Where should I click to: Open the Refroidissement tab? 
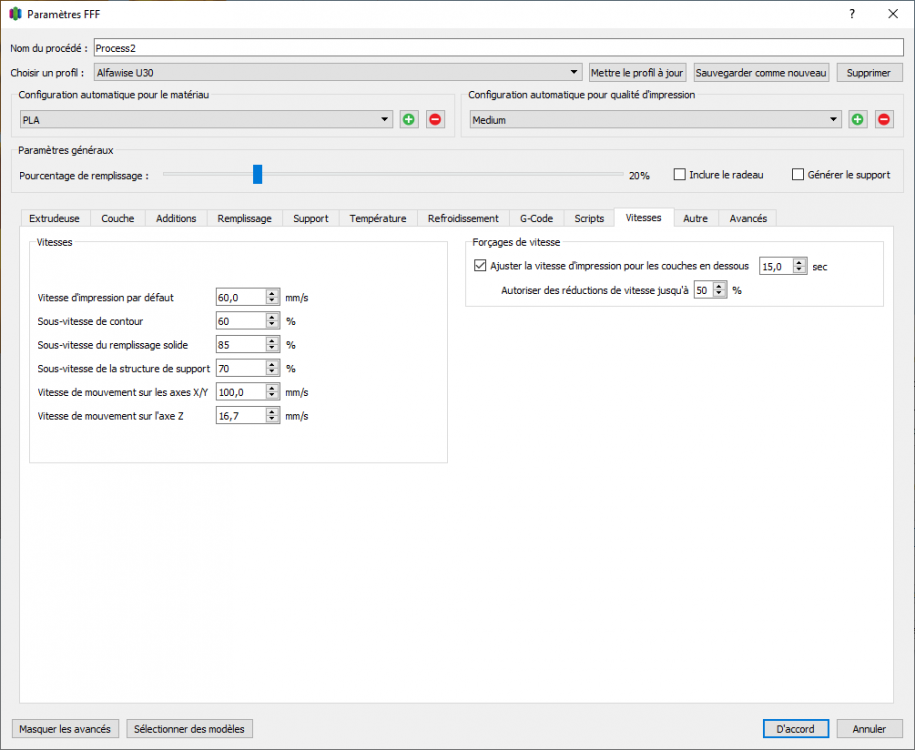[463, 218]
